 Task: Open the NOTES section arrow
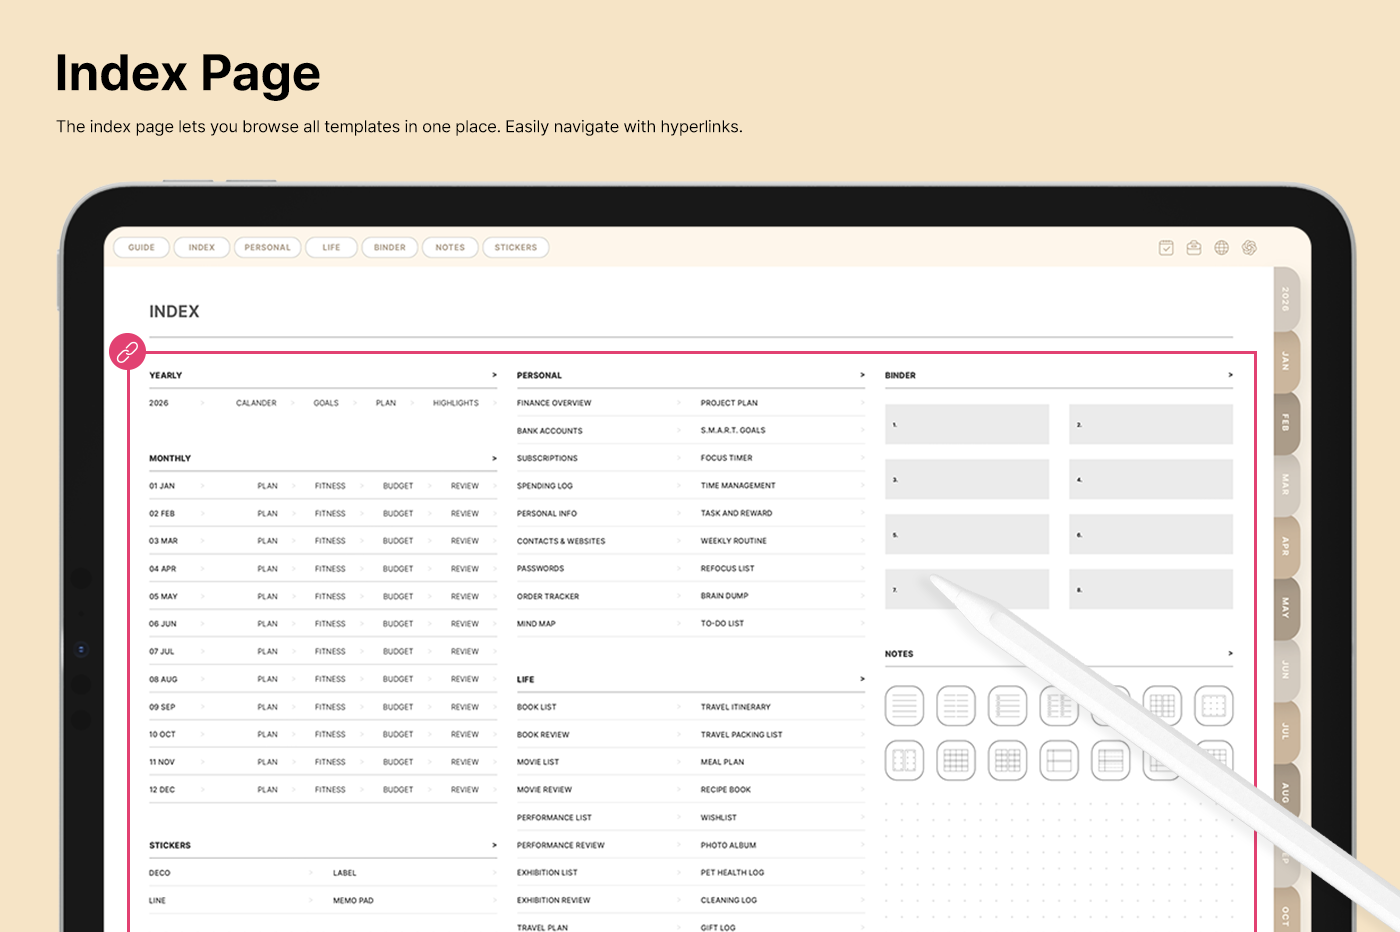coord(1230,654)
